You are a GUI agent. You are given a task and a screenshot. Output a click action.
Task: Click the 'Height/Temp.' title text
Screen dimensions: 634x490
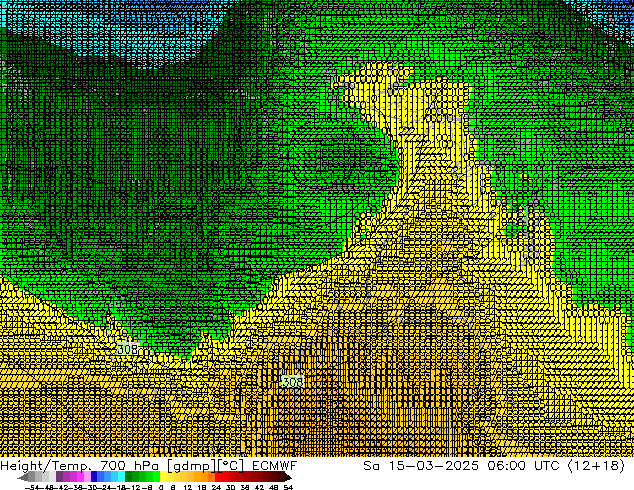[x=44, y=466]
